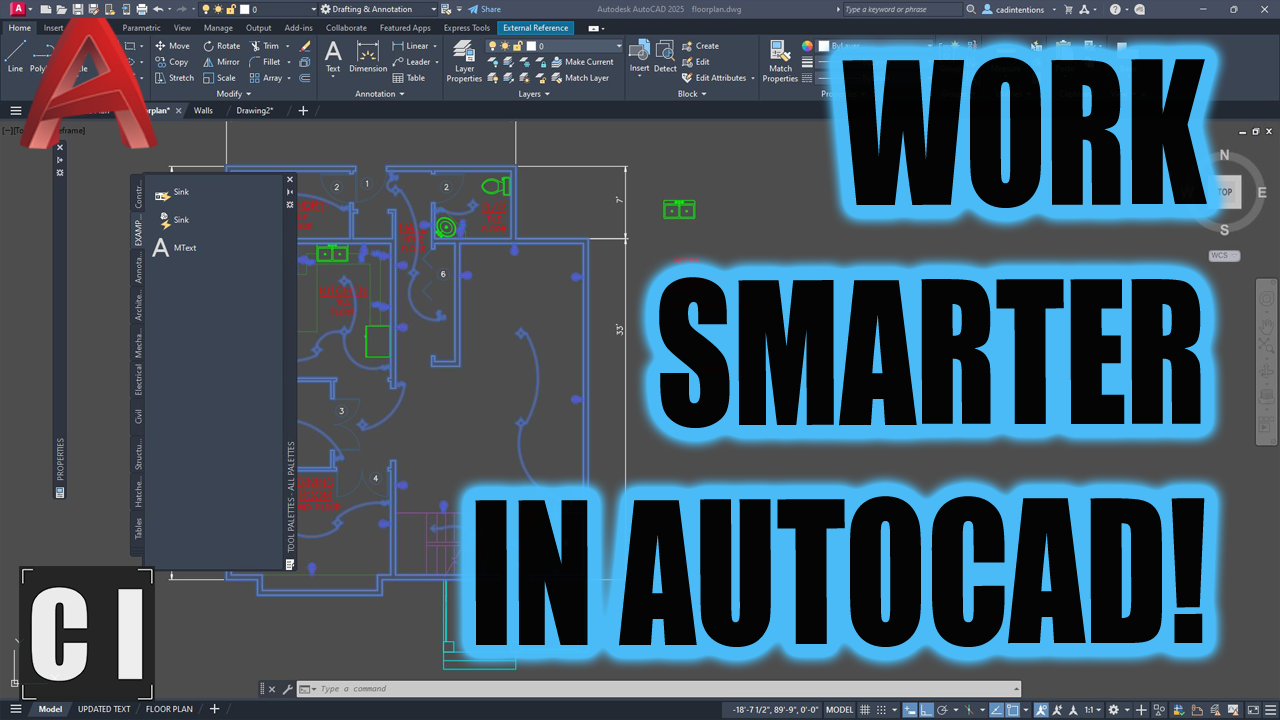Select the Rotate tool
The width and height of the screenshot is (1280, 720).
[x=221, y=46]
